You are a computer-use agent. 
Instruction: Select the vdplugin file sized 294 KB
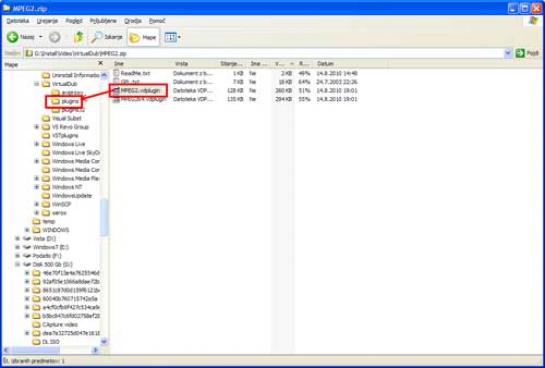click(116, 99)
